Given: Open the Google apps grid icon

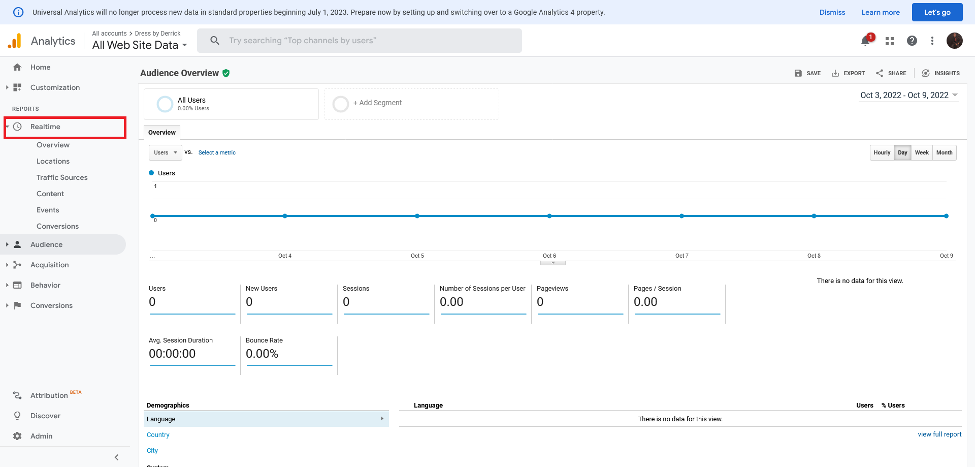Looking at the screenshot, I should (x=889, y=41).
